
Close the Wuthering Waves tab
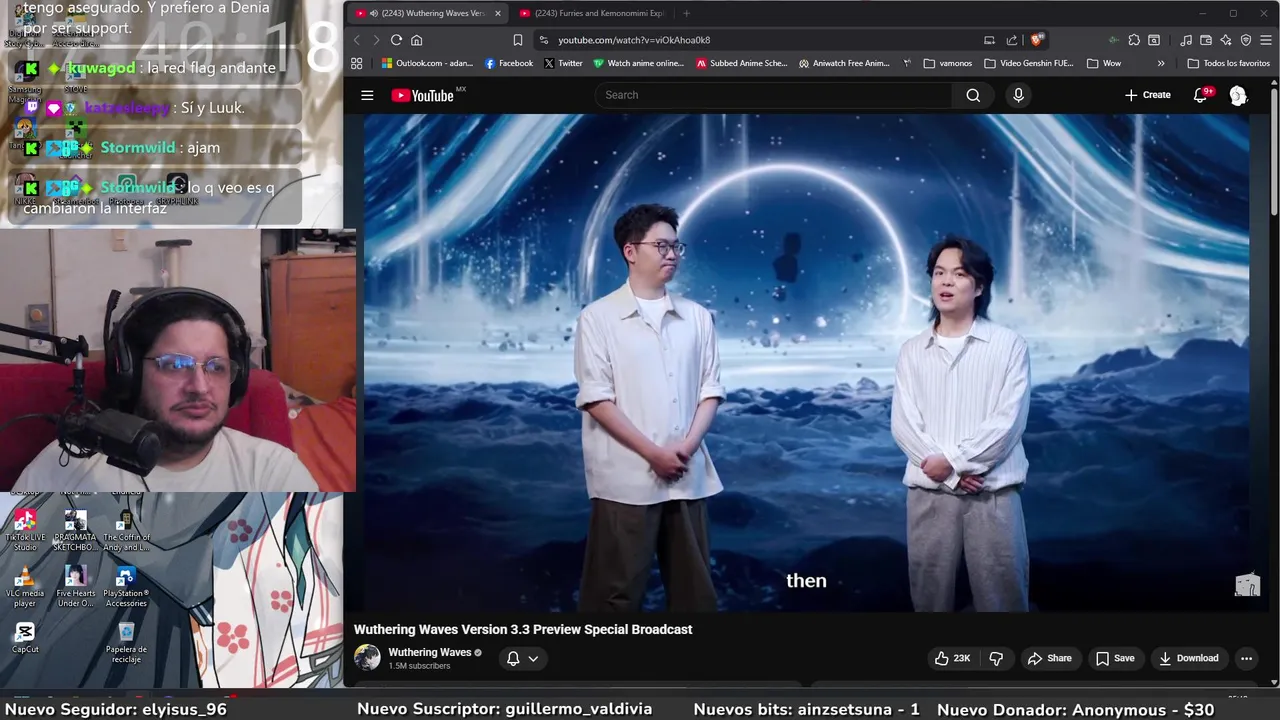(497, 13)
